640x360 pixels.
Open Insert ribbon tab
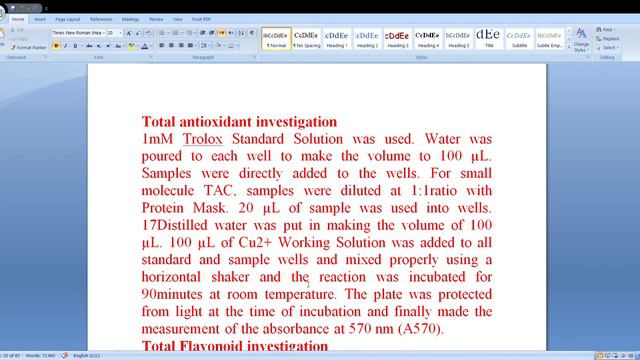(x=40, y=19)
